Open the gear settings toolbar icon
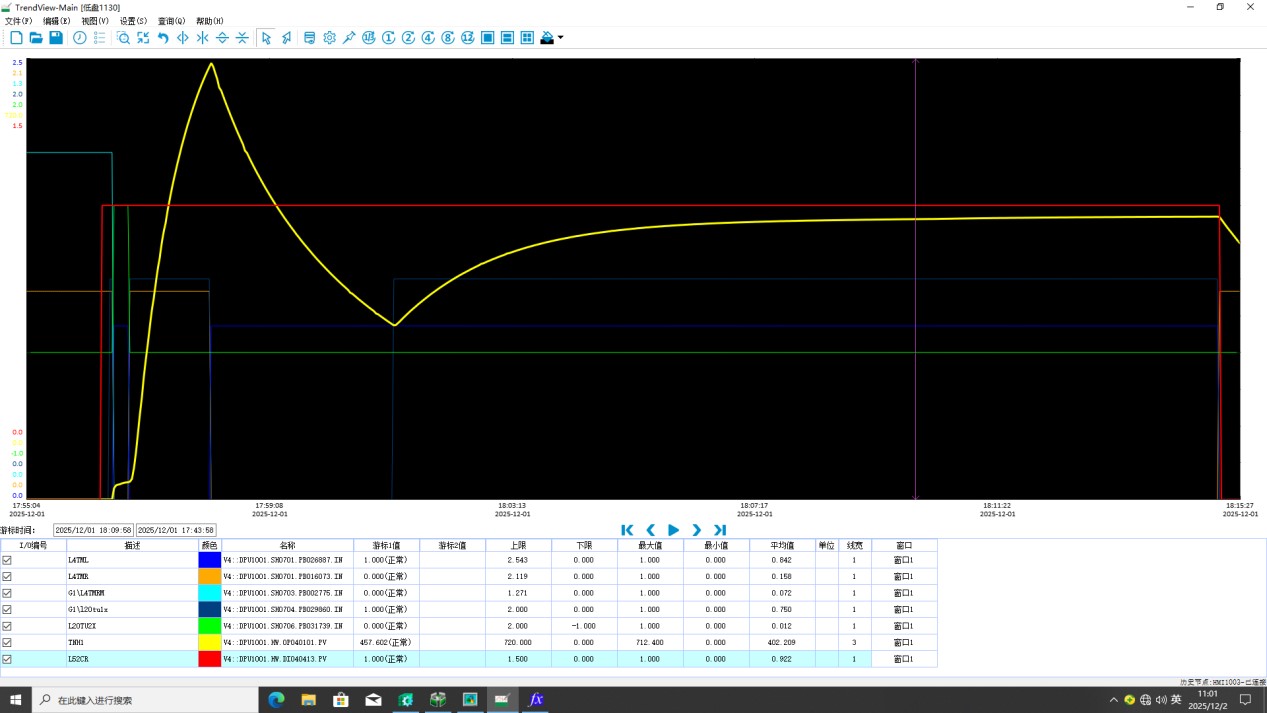This screenshot has width=1267, height=713. click(329, 38)
